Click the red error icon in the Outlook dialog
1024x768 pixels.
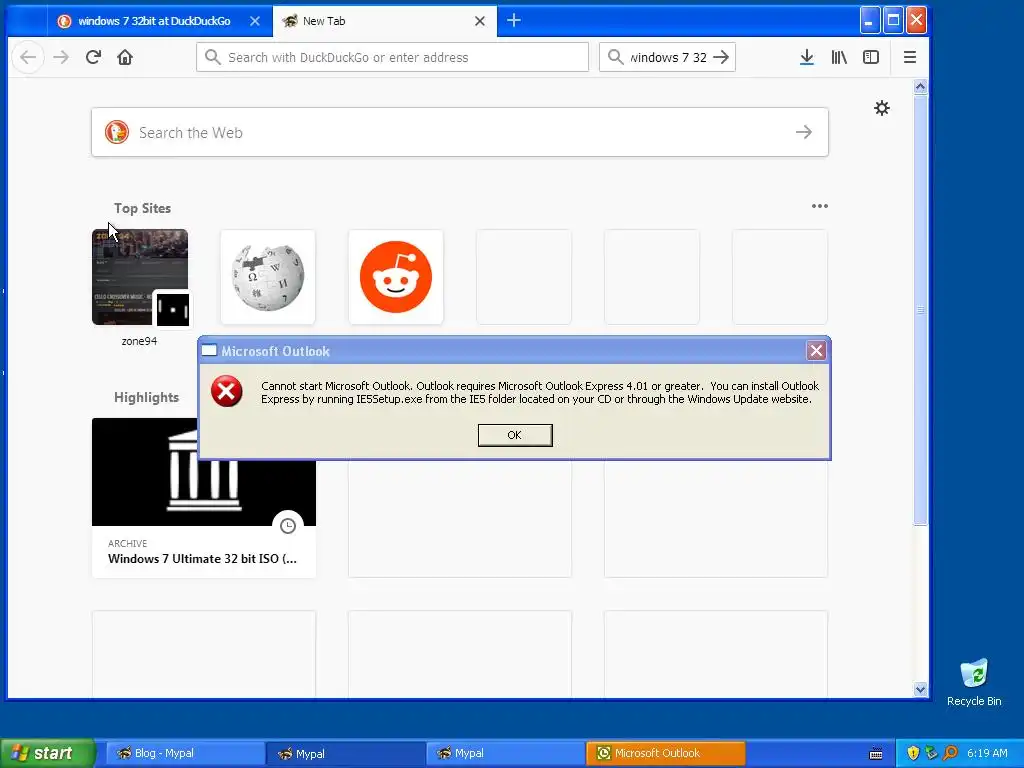(227, 391)
